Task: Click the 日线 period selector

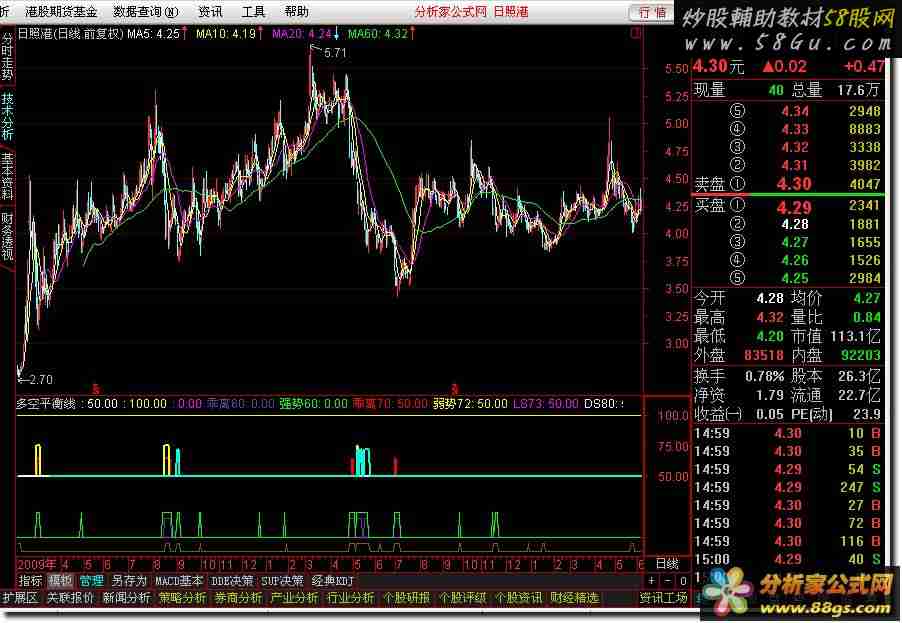Action: (667, 564)
